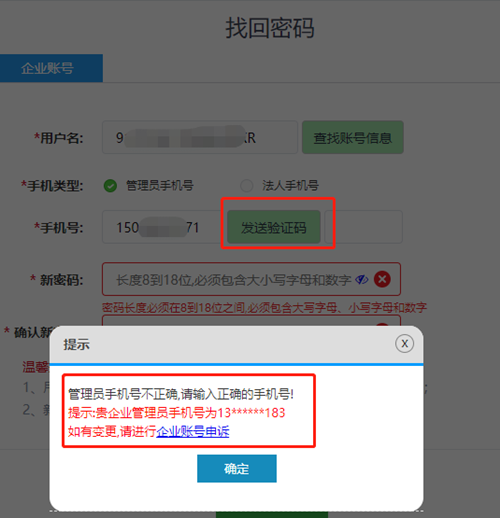
Task: Focus the 用户名 input field
Action: [x=200, y=137]
